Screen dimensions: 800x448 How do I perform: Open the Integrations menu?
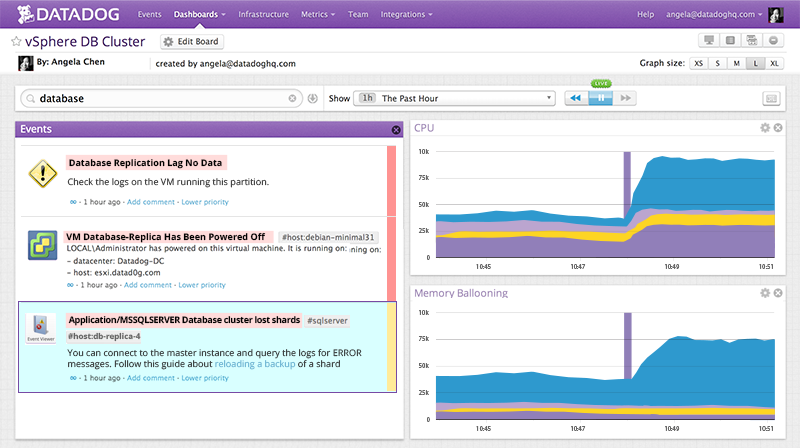pyautogui.click(x=406, y=14)
